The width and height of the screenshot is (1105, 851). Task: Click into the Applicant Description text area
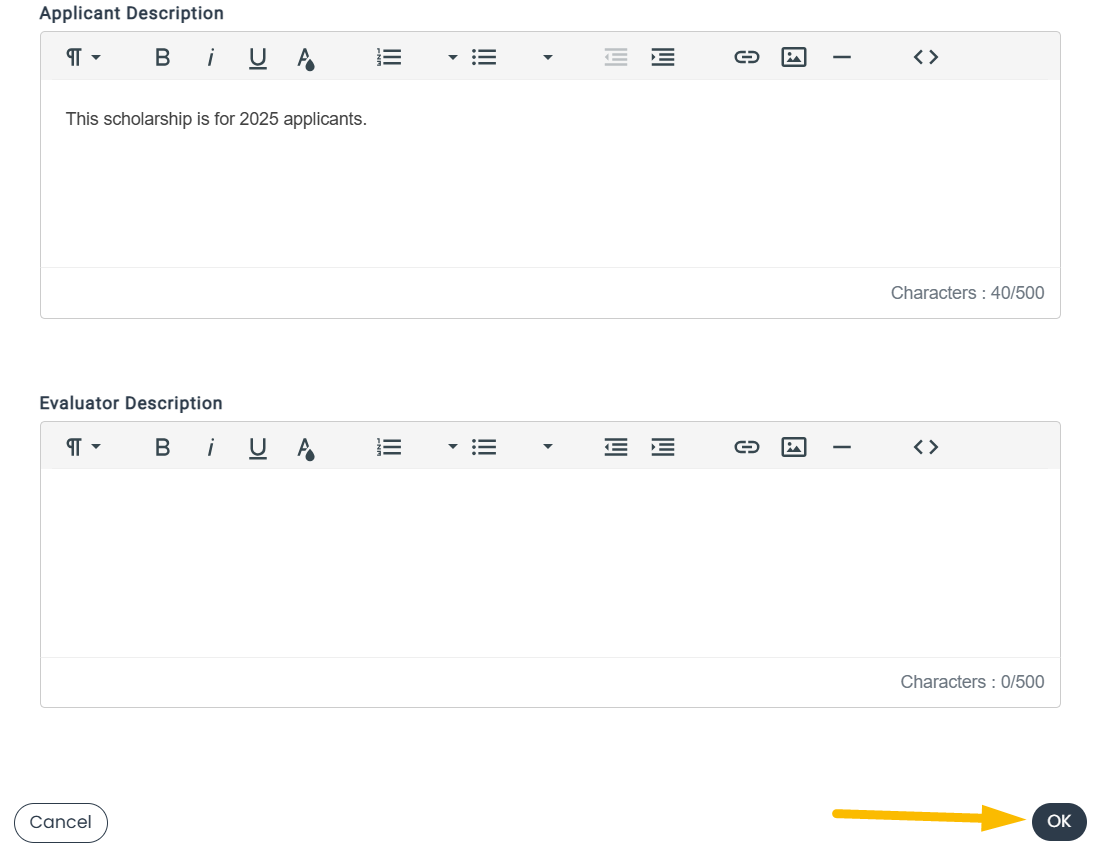point(550,173)
